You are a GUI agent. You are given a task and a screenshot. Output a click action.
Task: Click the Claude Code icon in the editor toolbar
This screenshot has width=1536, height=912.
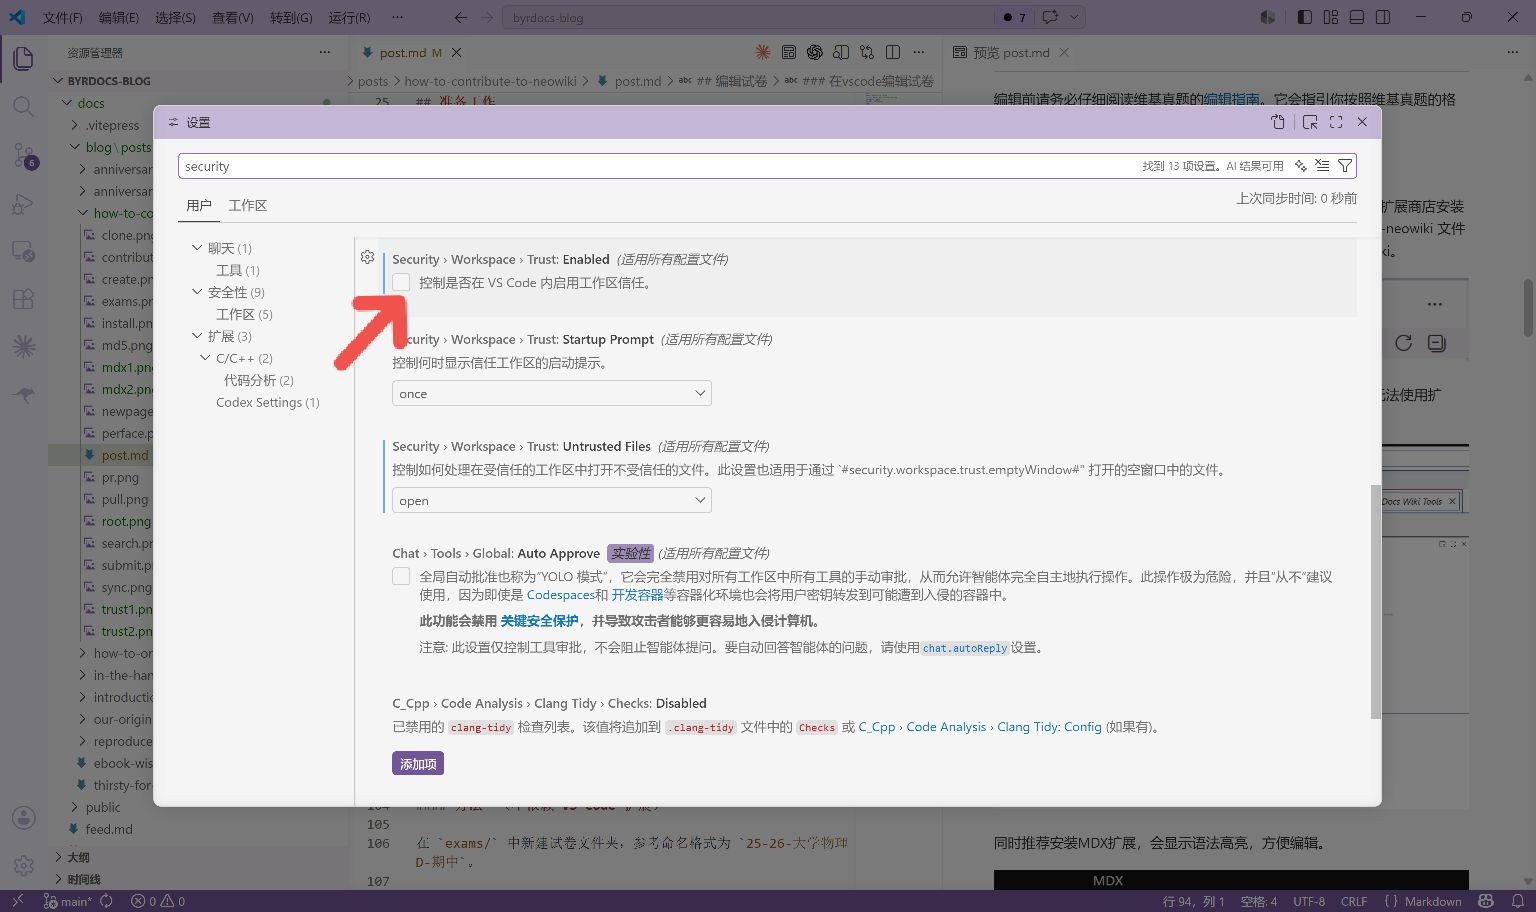[x=763, y=52]
